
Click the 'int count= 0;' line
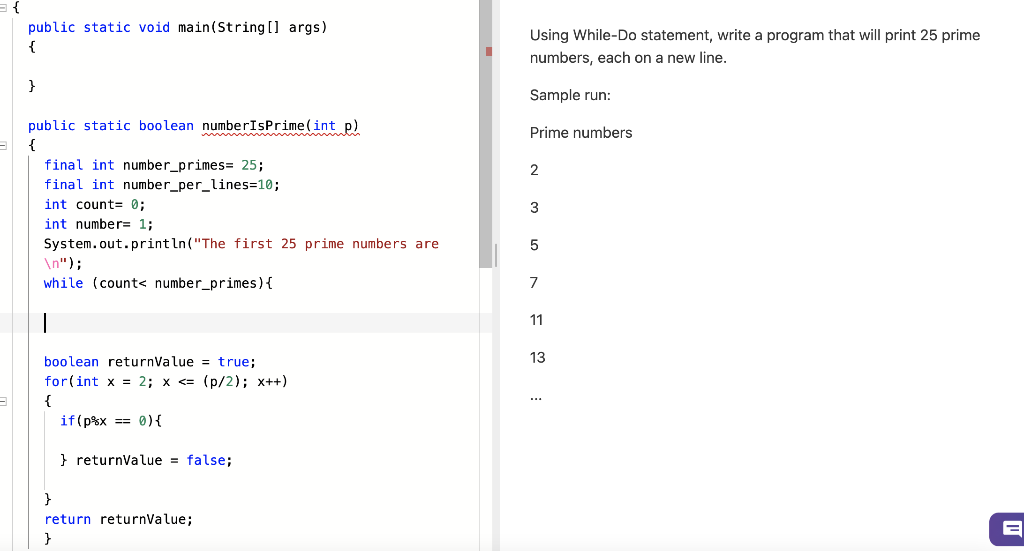pyautogui.click(x=95, y=204)
